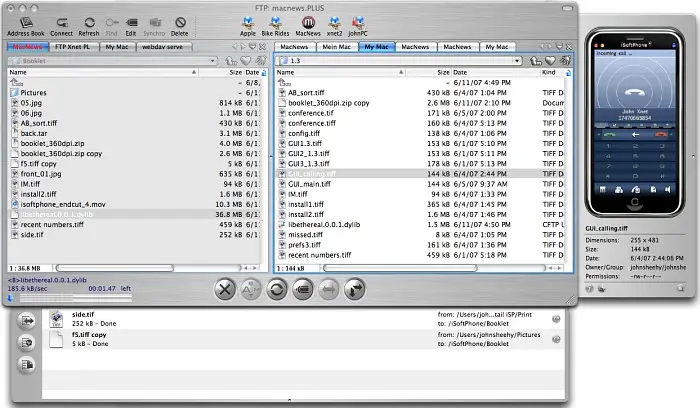Sort left pane by Name column
700x408 pixels.
point(103,72)
